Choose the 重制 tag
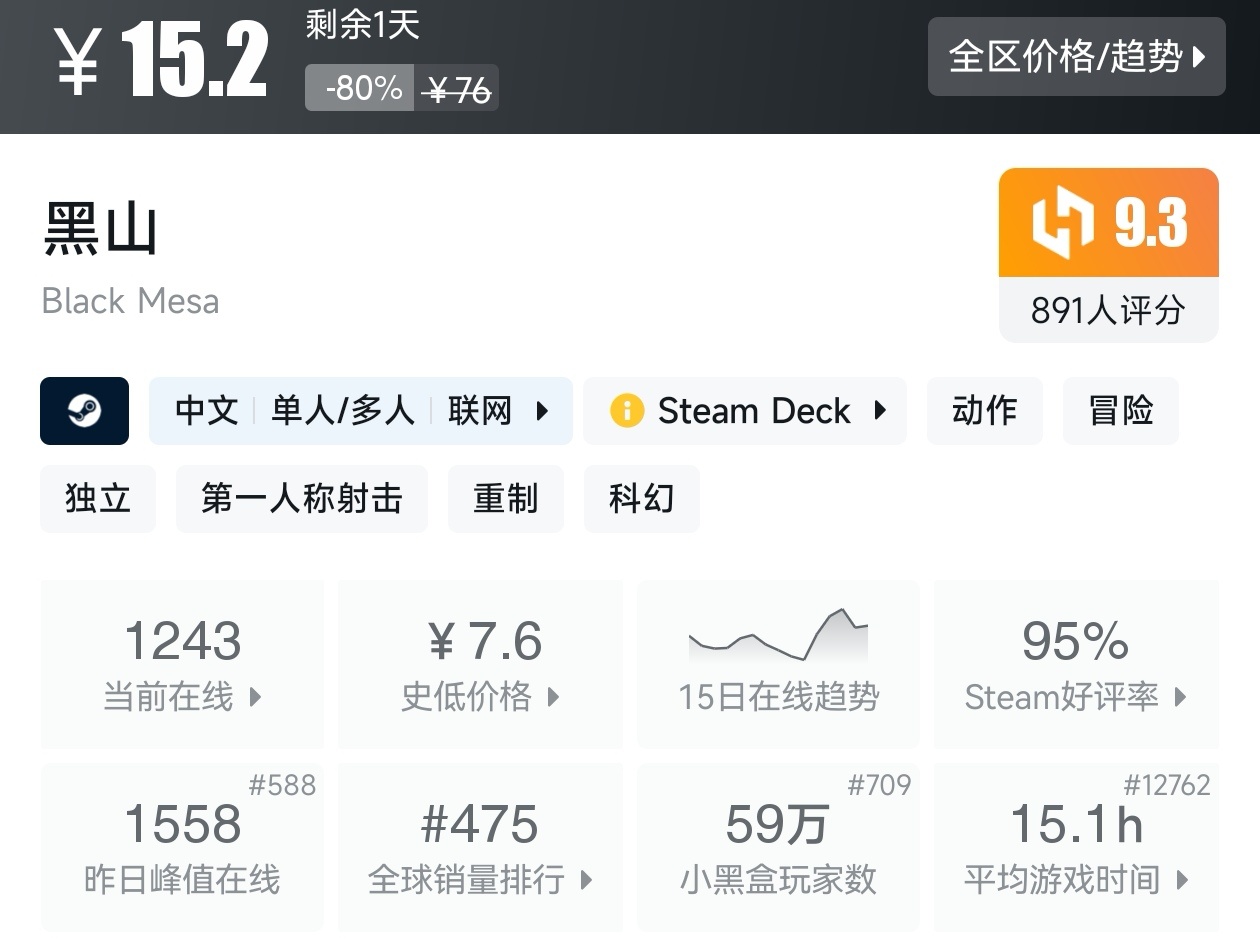This screenshot has height=952, width=1260. (505, 498)
